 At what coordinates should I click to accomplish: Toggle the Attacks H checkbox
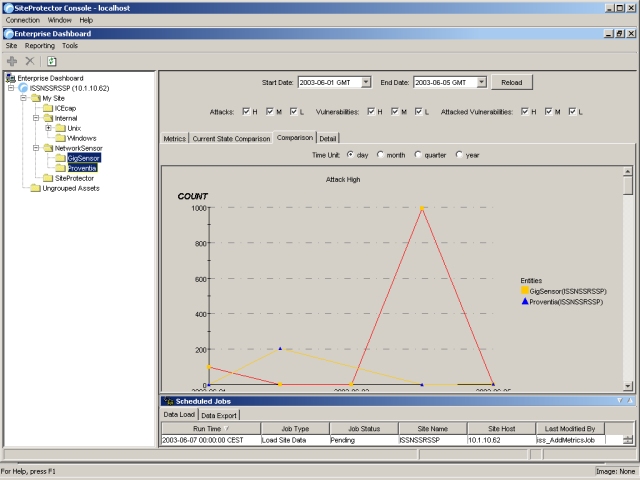click(x=246, y=111)
